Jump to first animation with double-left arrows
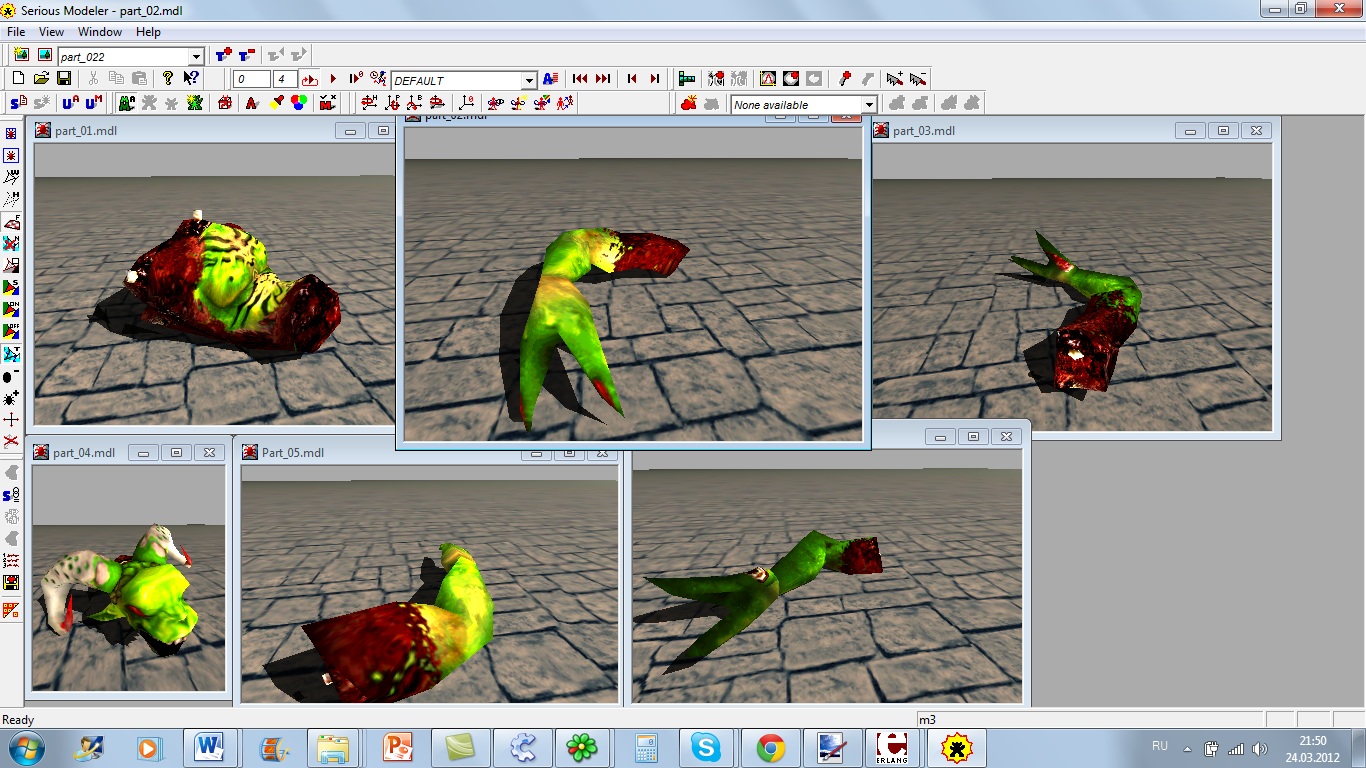 point(580,78)
